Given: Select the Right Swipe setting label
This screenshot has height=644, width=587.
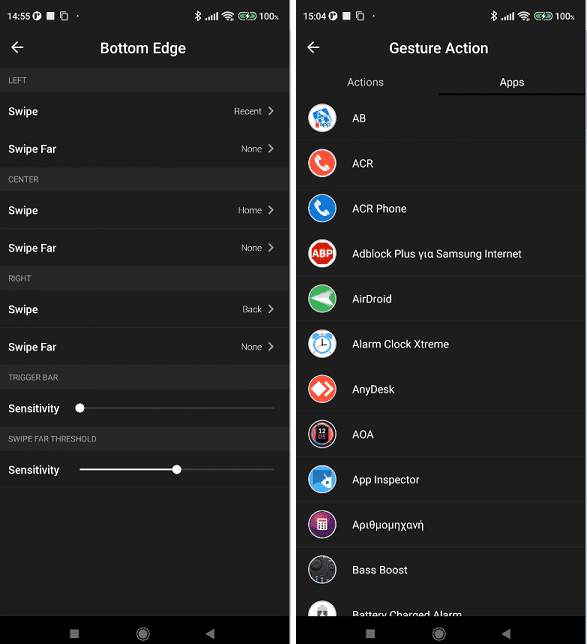Looking at the screenshot, I should [x=23, y=309].
